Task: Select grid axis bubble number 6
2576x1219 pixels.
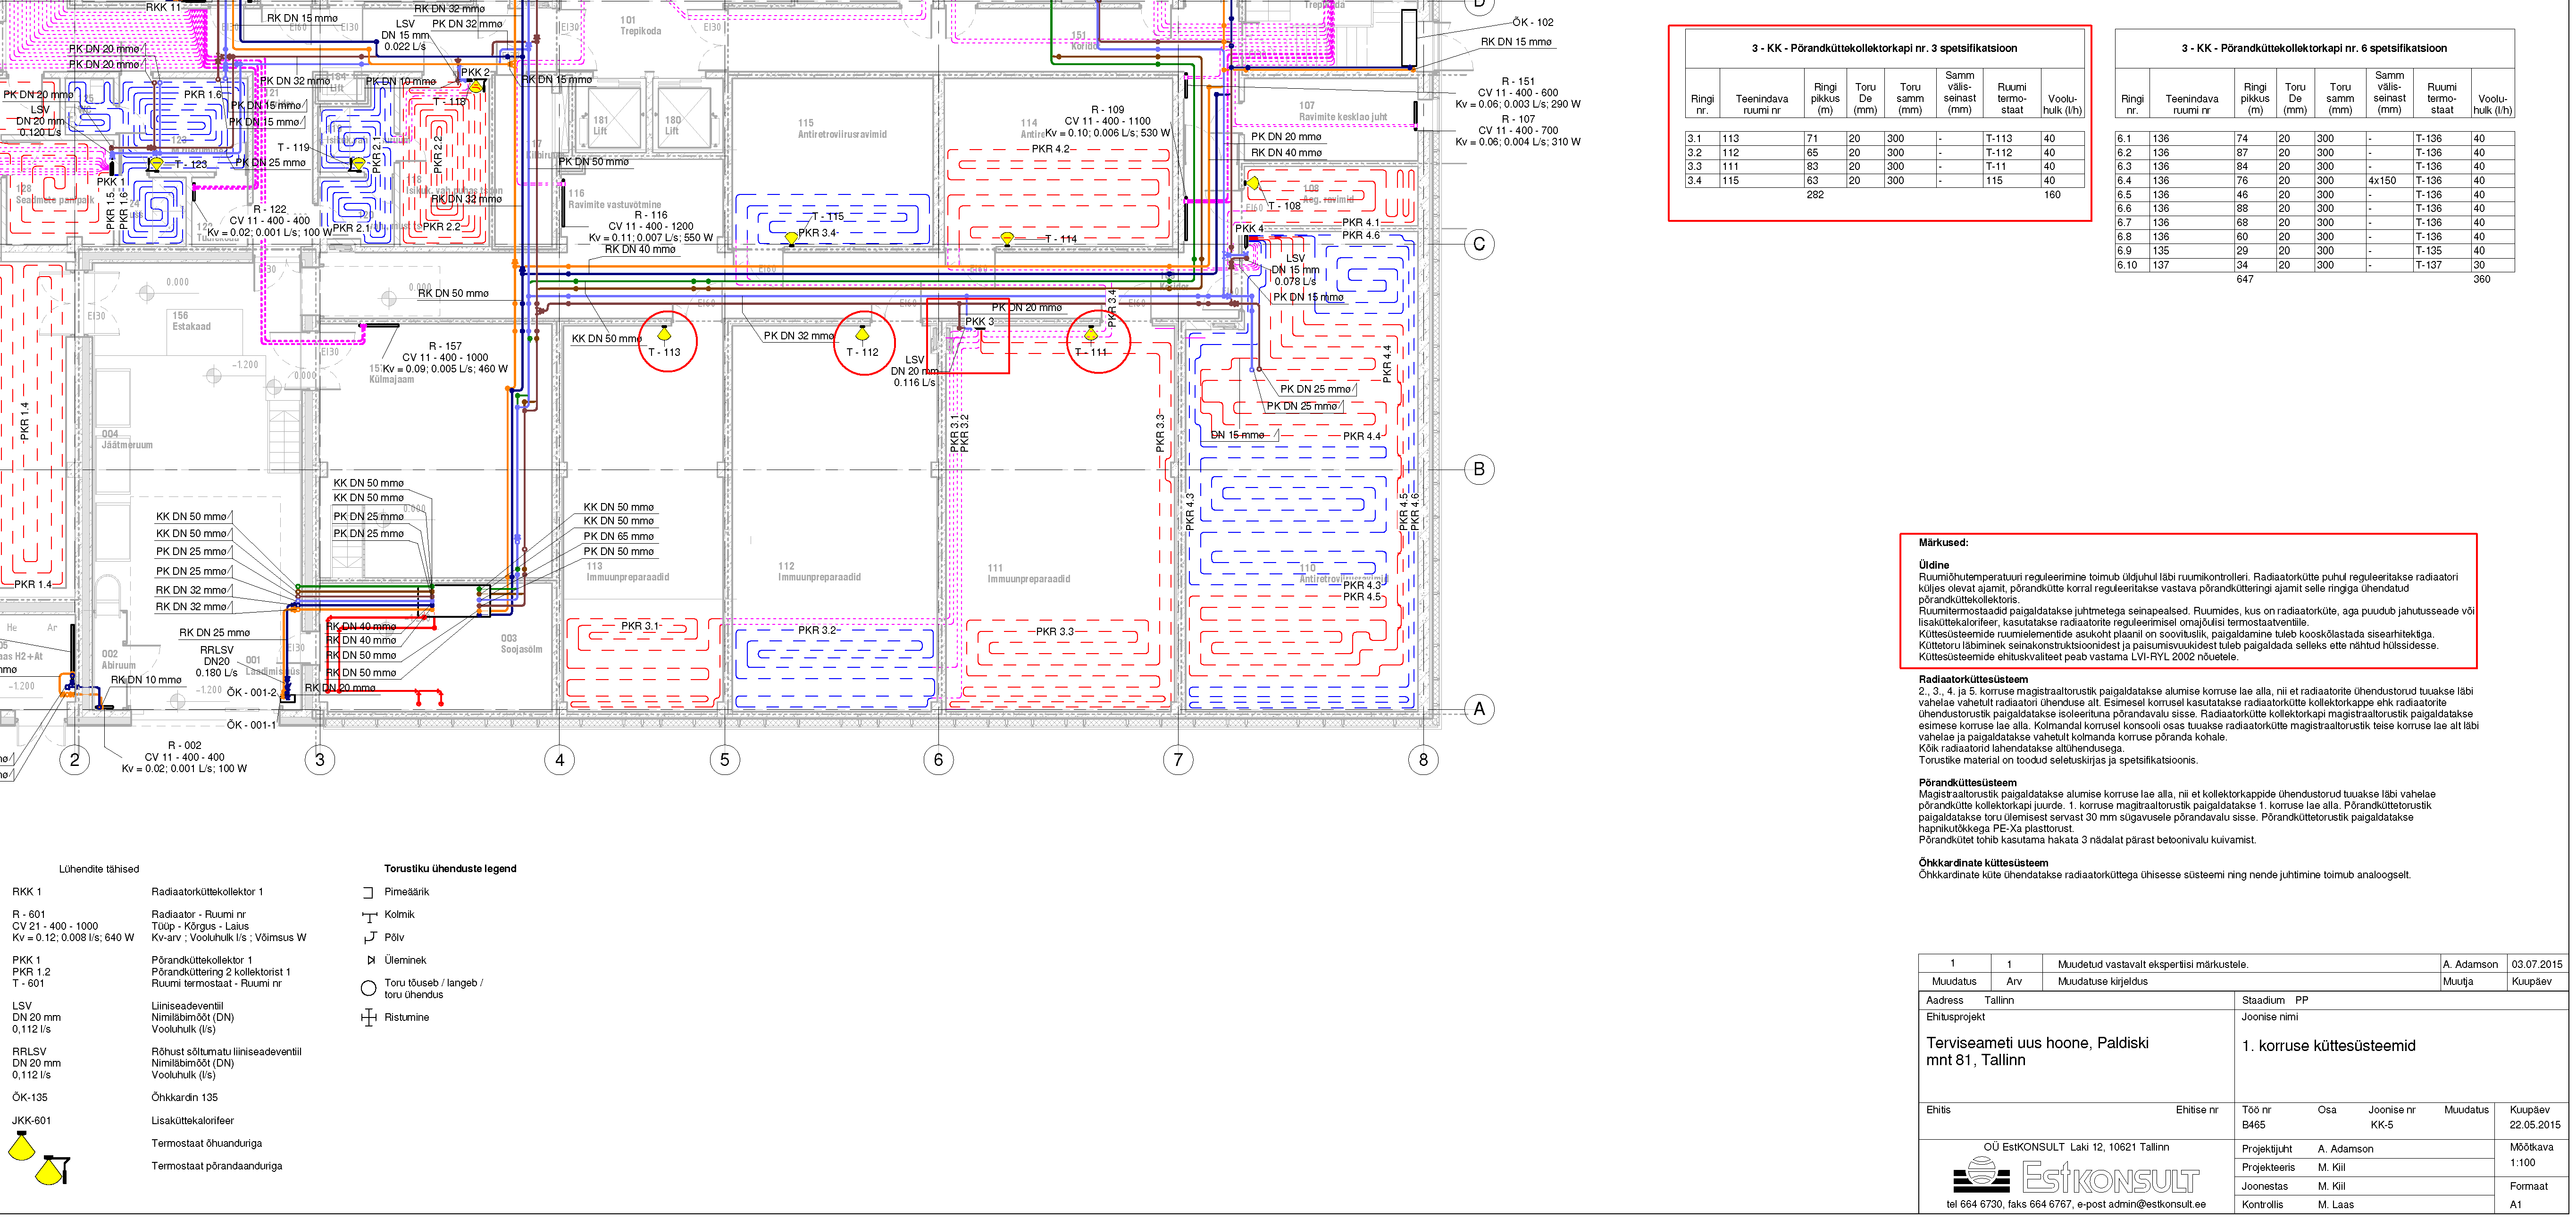Action: tap(938, 760)
